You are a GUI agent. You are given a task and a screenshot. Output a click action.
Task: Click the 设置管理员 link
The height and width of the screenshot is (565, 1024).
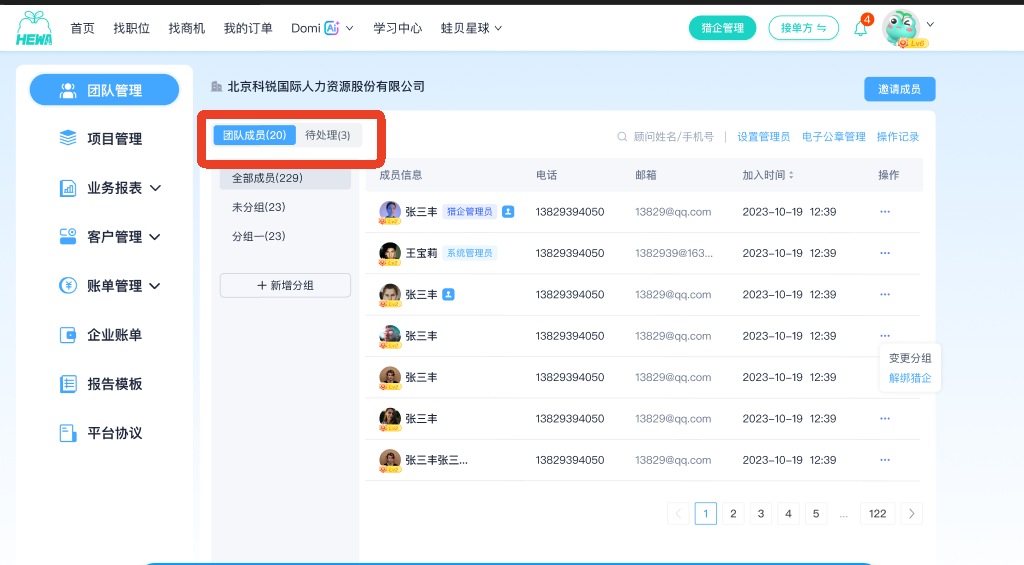click(x=763, y=137)
